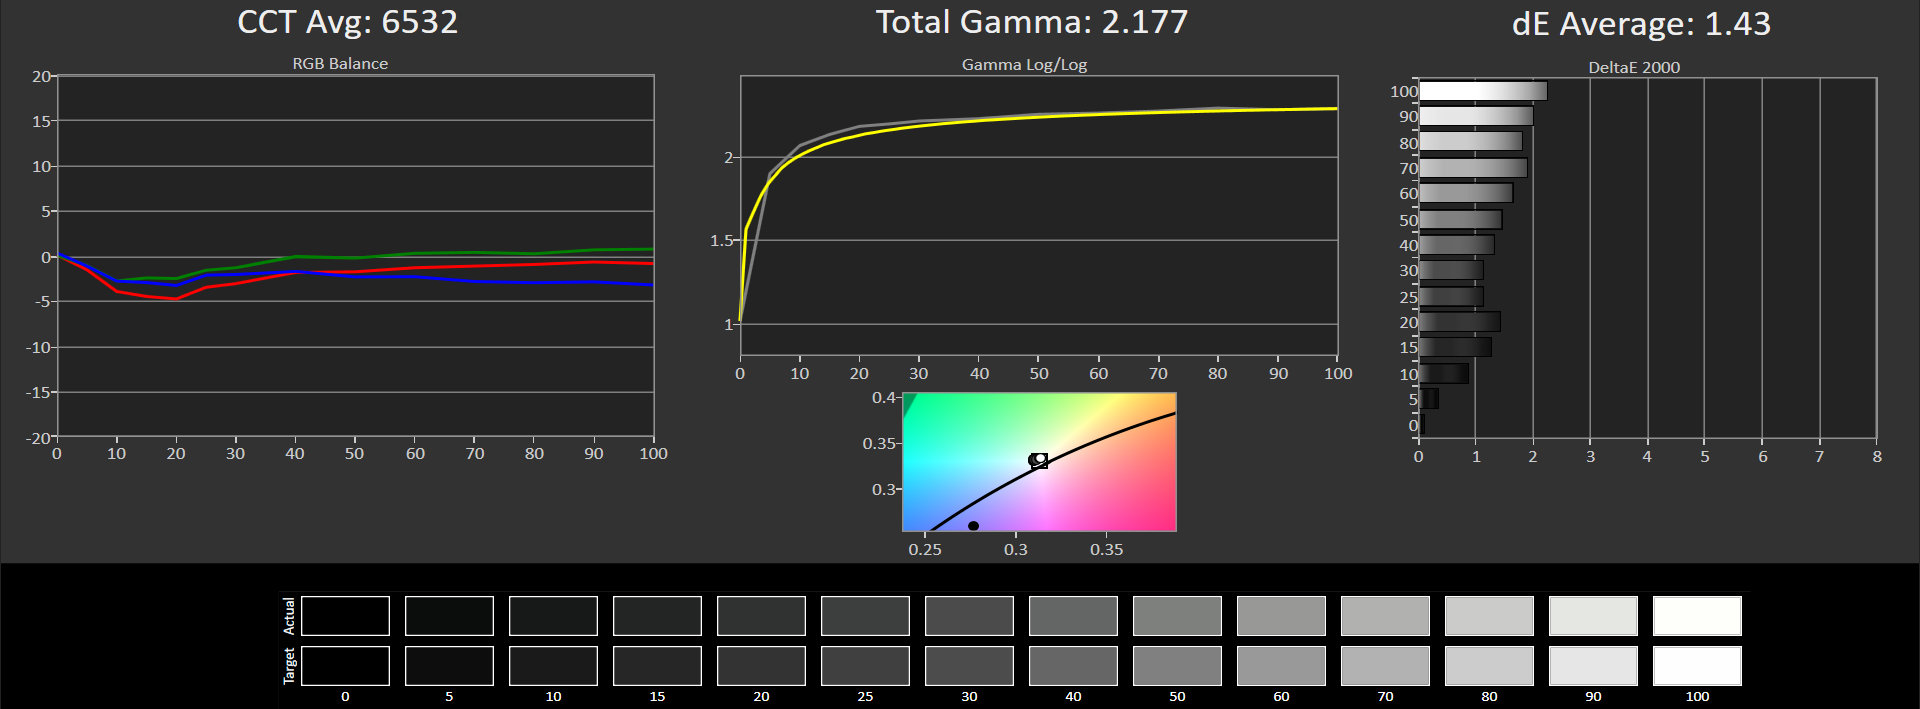Viewport: 1920px width, 709px height.
Task: Pick the DeltaE 2000 bar for level 5
Action: coord(1429,399)
